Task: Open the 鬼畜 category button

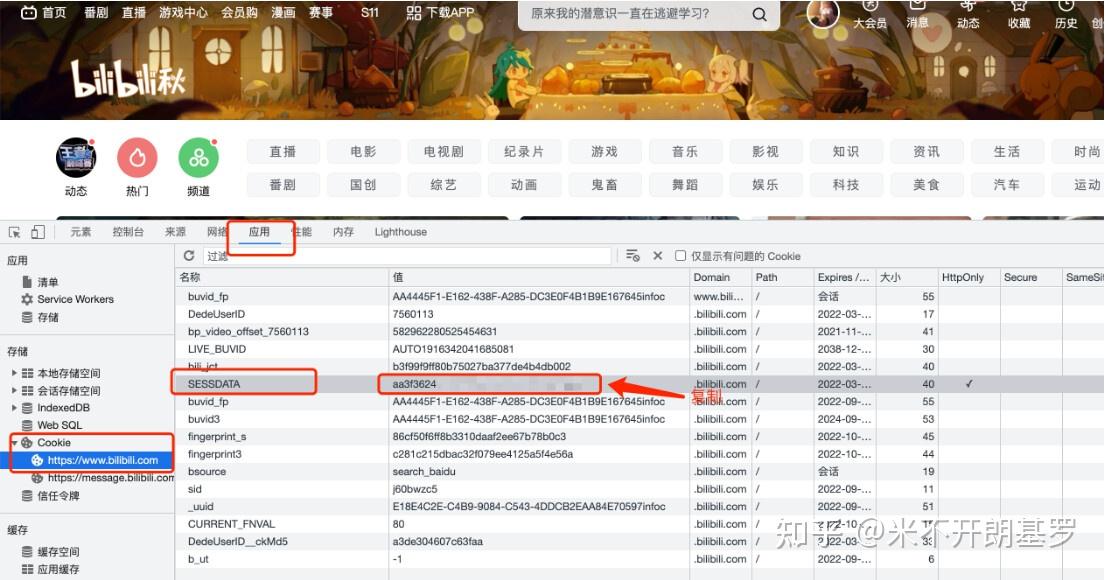Action: click(605, 184)
